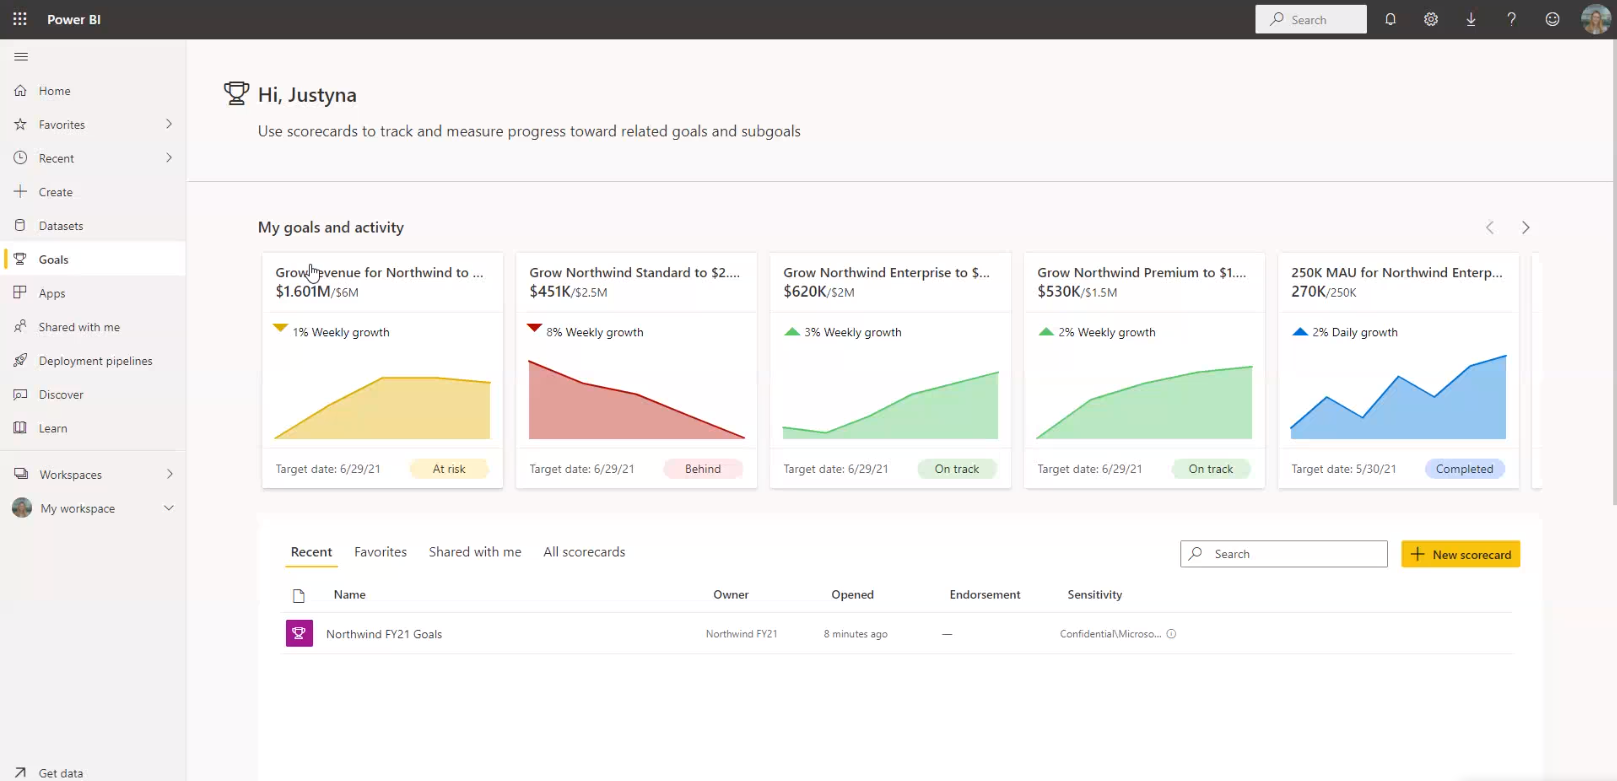The width and height of the screenshot is (1617, 781).
Task: Click the Power BI brand label
Action: point(74,19)
